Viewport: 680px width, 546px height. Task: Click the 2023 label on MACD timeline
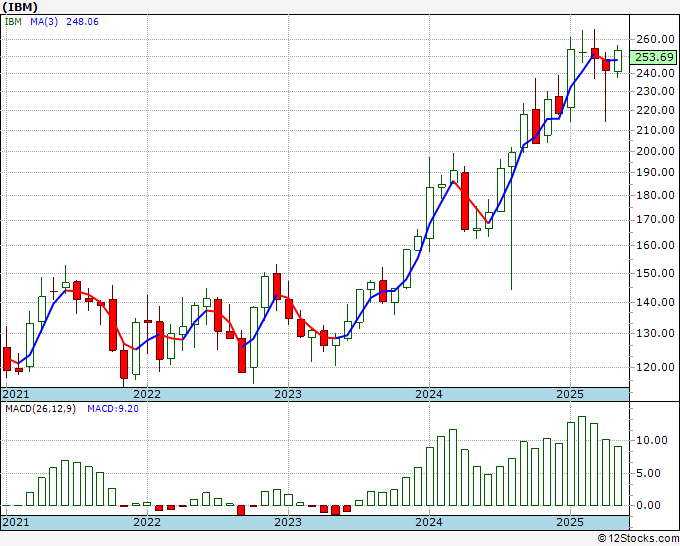(x=288, y=522)
